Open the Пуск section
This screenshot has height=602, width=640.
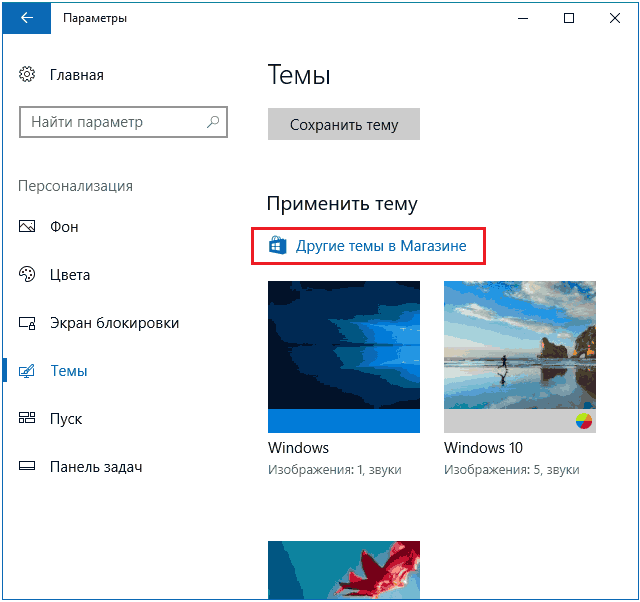point(66,419)
